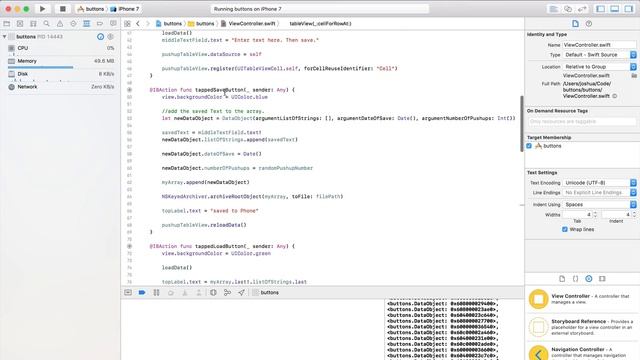Open the Type dropdown Default Swift Source

tap(599, 55)
